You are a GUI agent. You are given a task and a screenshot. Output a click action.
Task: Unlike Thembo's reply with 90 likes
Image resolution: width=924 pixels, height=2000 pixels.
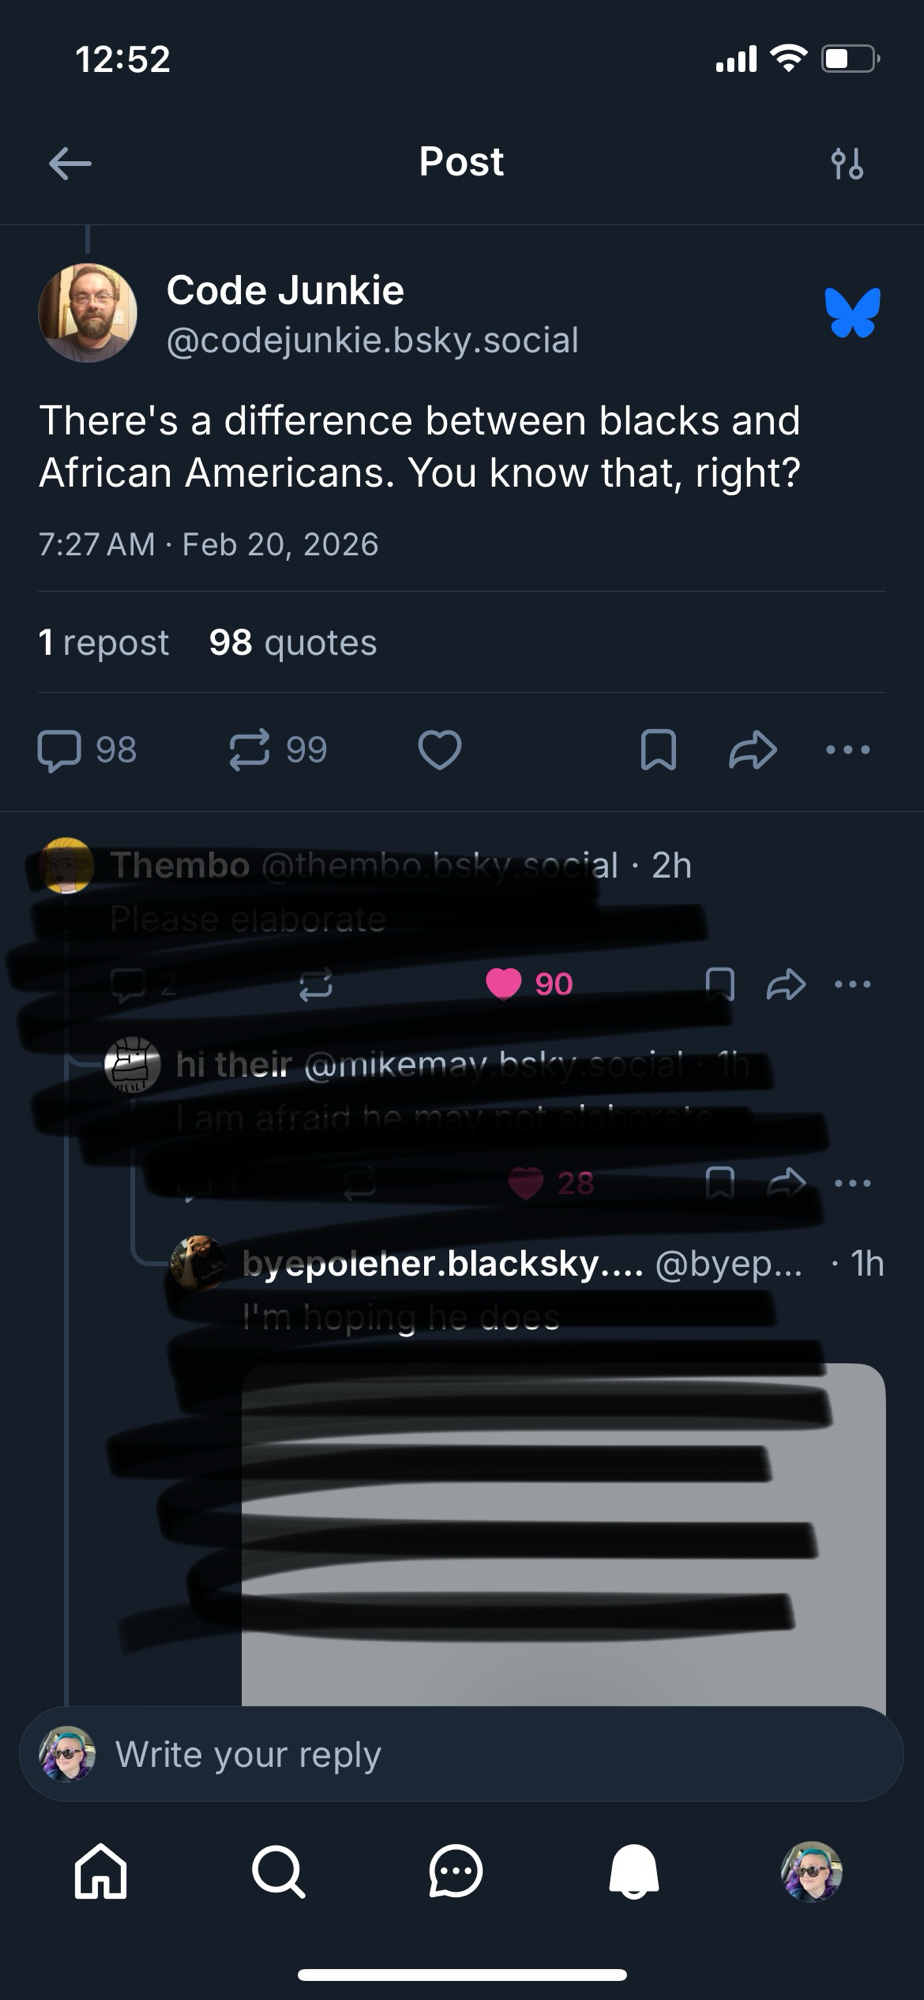click(504, 984)
